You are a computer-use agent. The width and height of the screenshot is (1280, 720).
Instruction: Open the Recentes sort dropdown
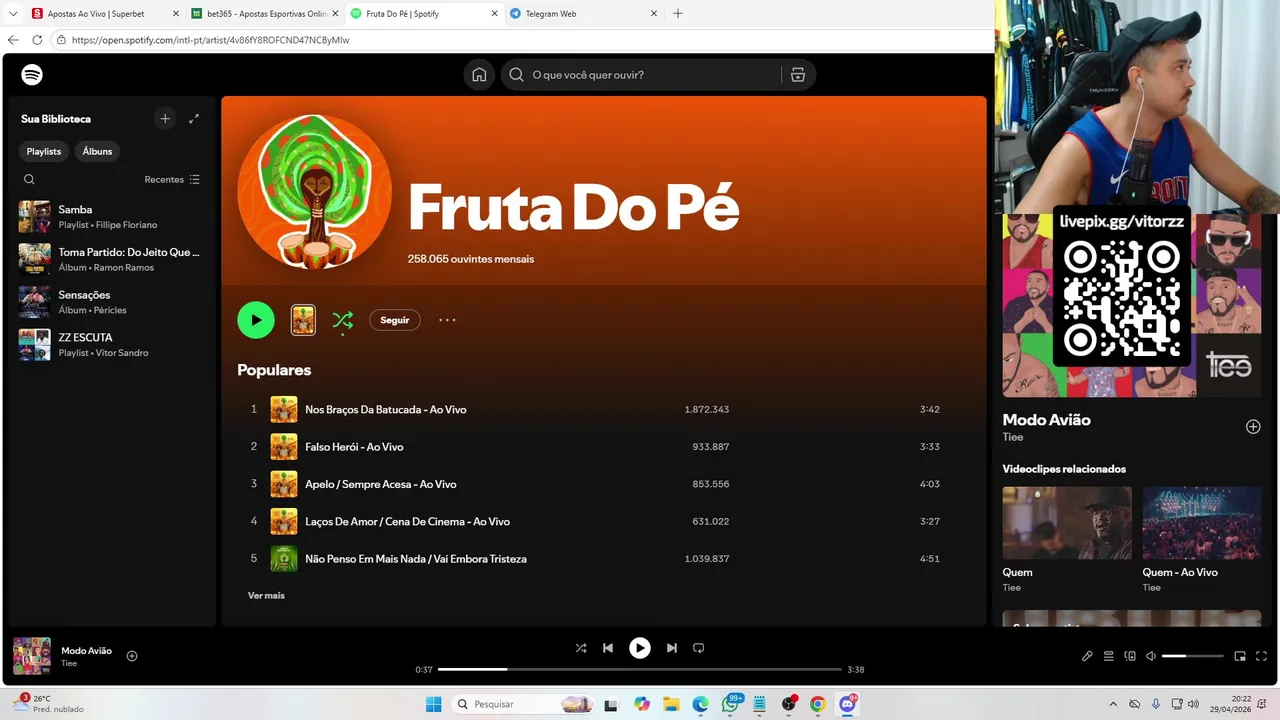point(172,180)
